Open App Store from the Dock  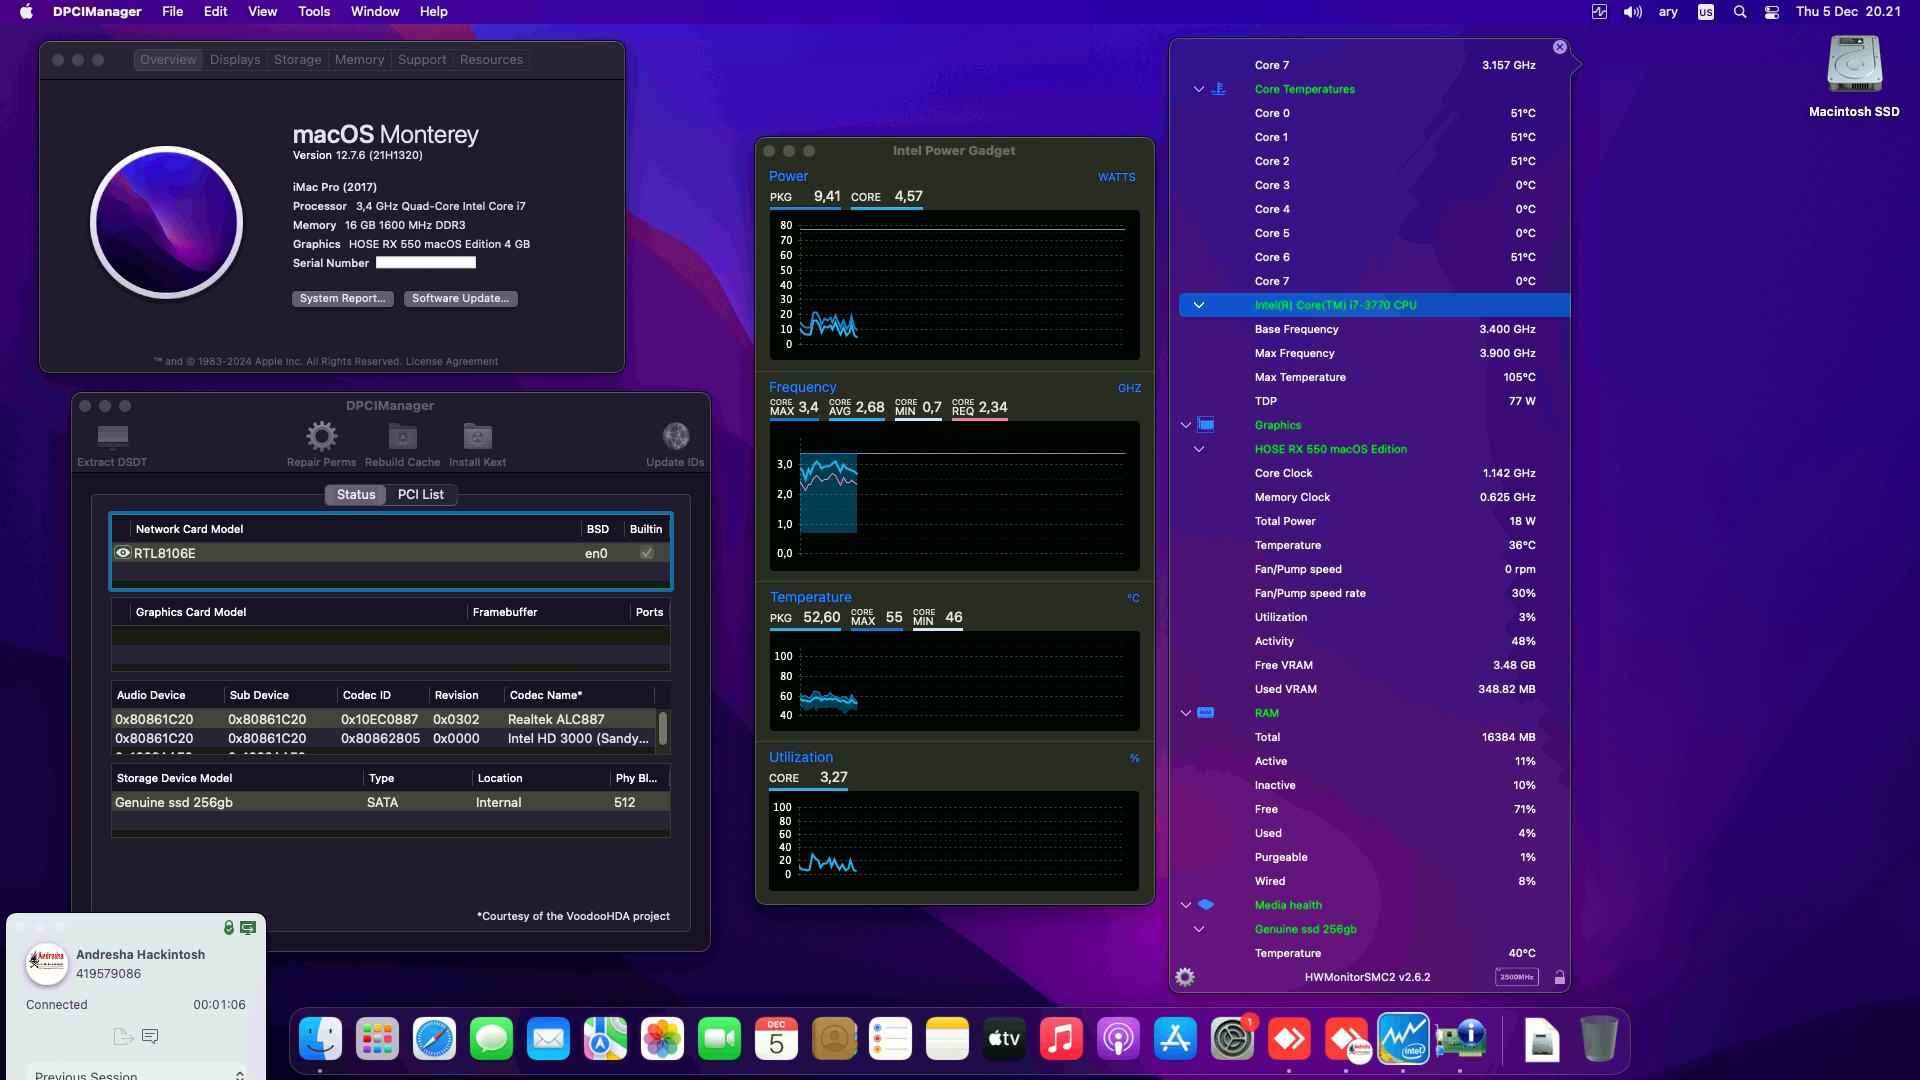1175,1040
